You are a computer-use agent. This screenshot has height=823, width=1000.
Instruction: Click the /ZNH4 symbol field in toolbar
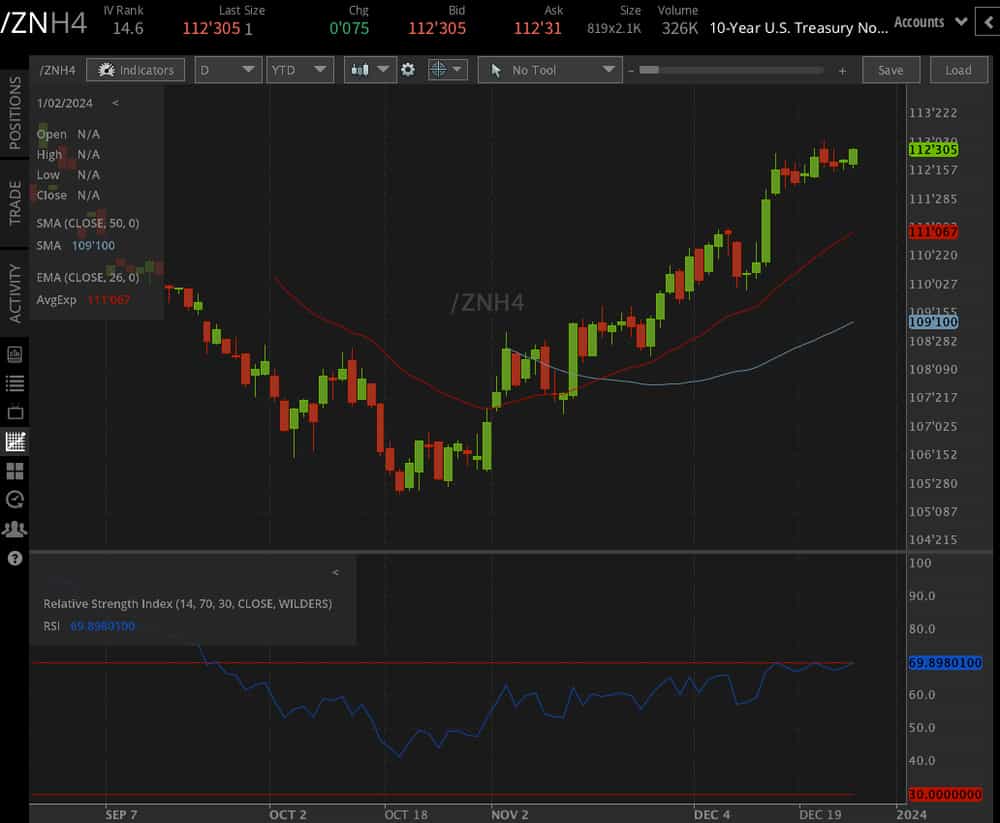coord(57,70)
